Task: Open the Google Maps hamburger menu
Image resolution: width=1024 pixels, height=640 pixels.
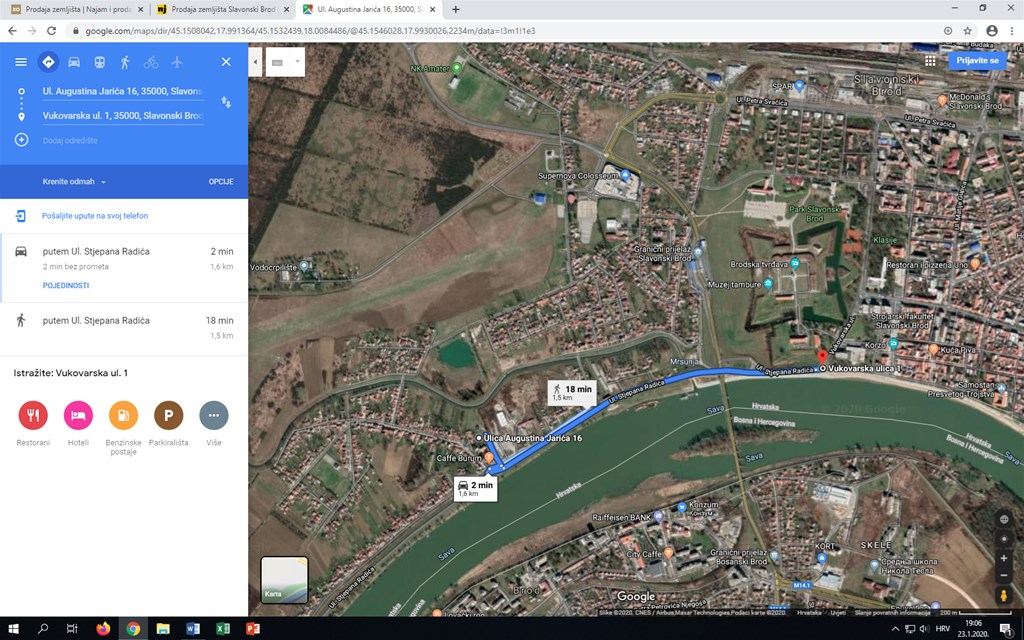Action: [21, 62]
